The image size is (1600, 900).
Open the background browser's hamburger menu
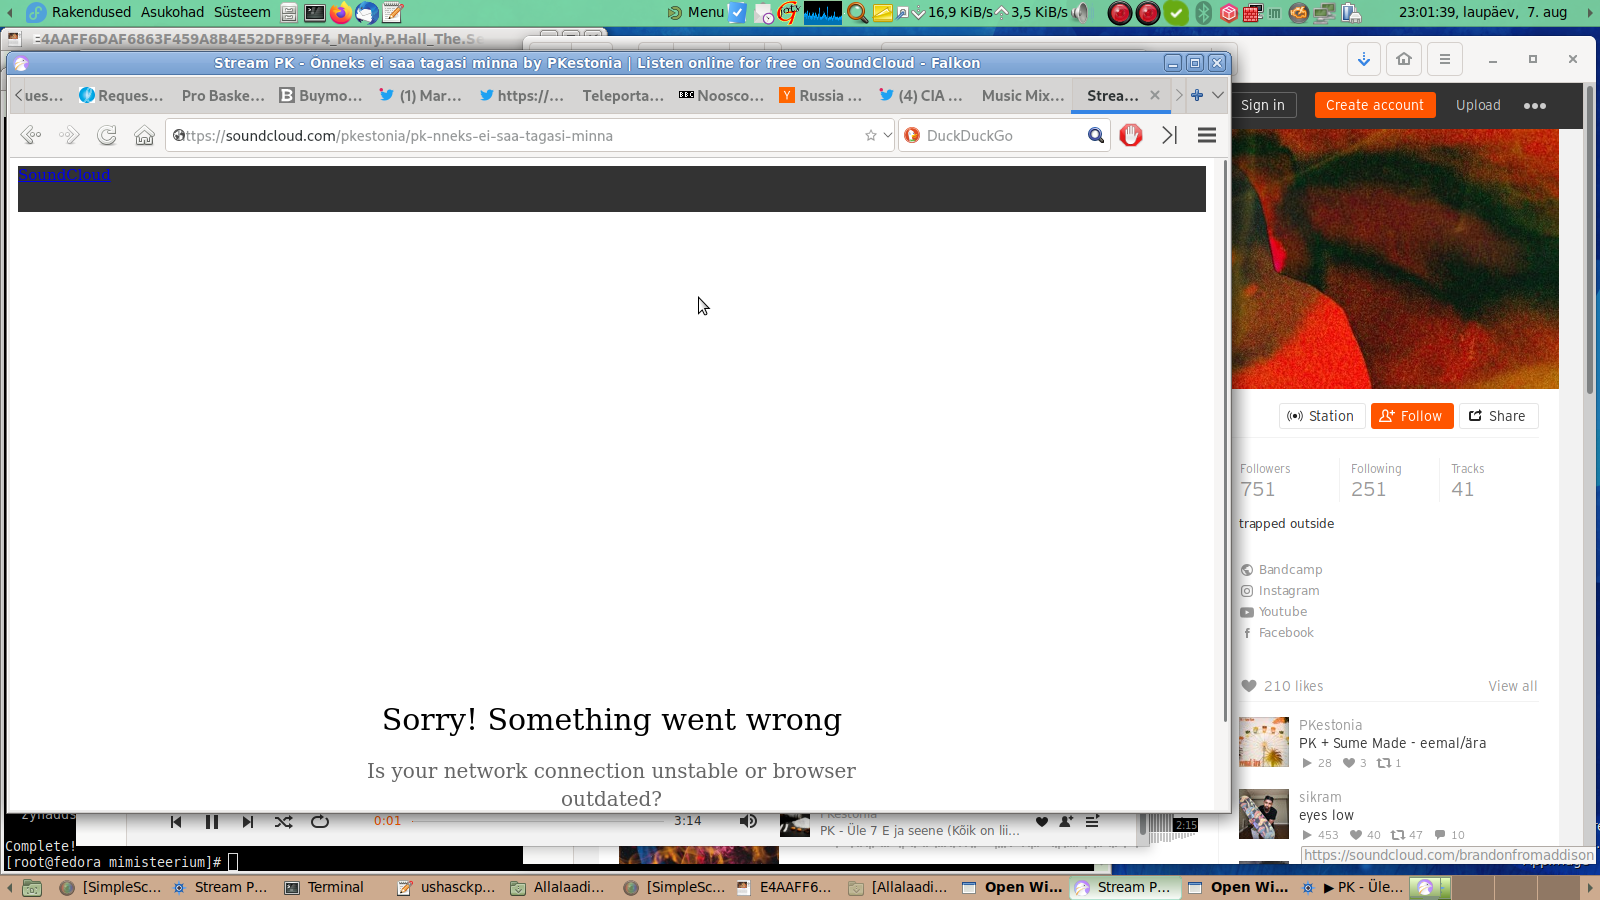[1444, 59]
